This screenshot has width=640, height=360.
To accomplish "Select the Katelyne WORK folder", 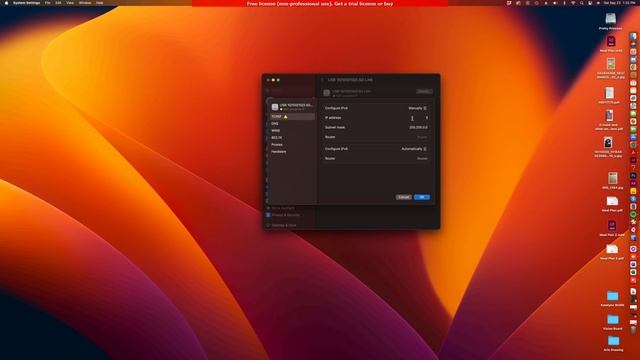I will click(x=613, y=296).
